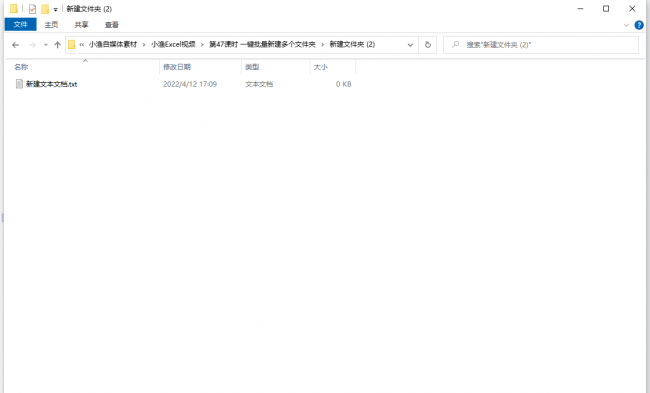The width and height of the screenshot is (650, 393).
Task: Open the 第47课时 breadcrumb folder
Action: 262,44
